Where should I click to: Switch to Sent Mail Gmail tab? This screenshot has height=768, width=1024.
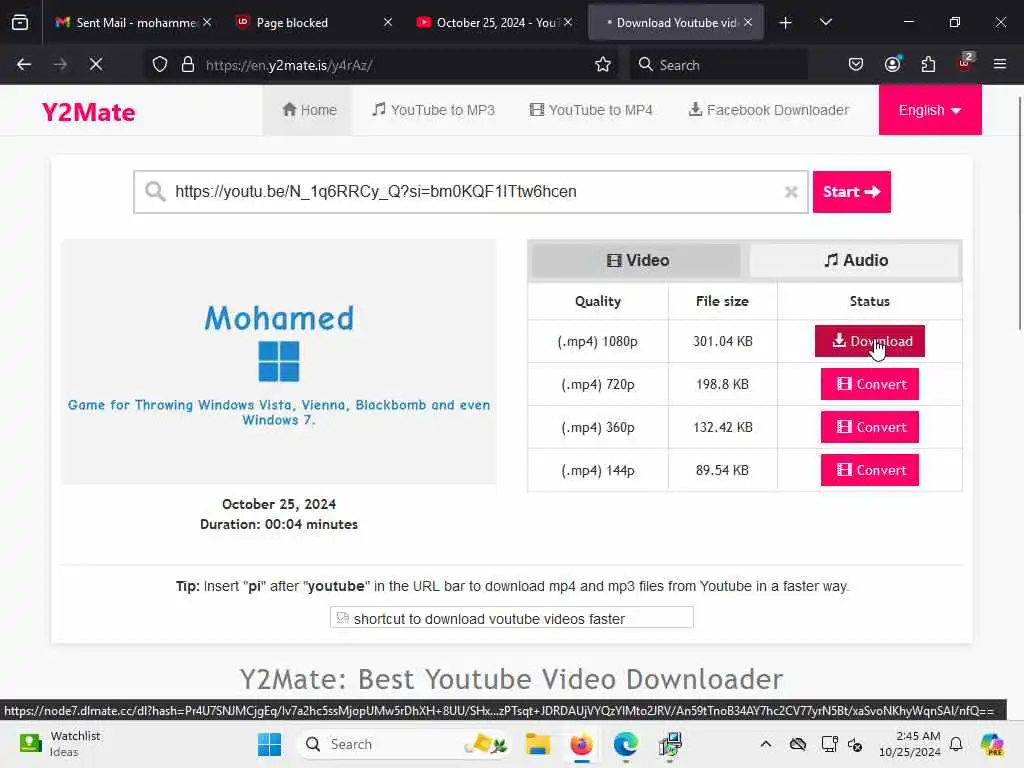(134, 22)
